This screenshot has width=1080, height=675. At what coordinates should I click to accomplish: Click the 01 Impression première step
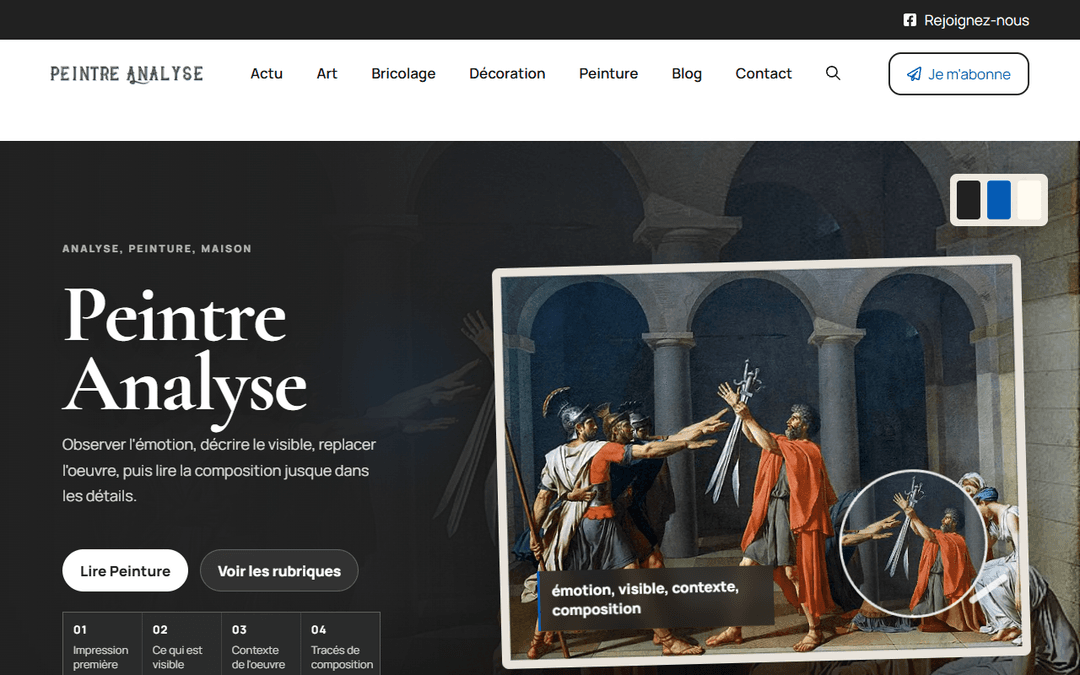point(102,645)
